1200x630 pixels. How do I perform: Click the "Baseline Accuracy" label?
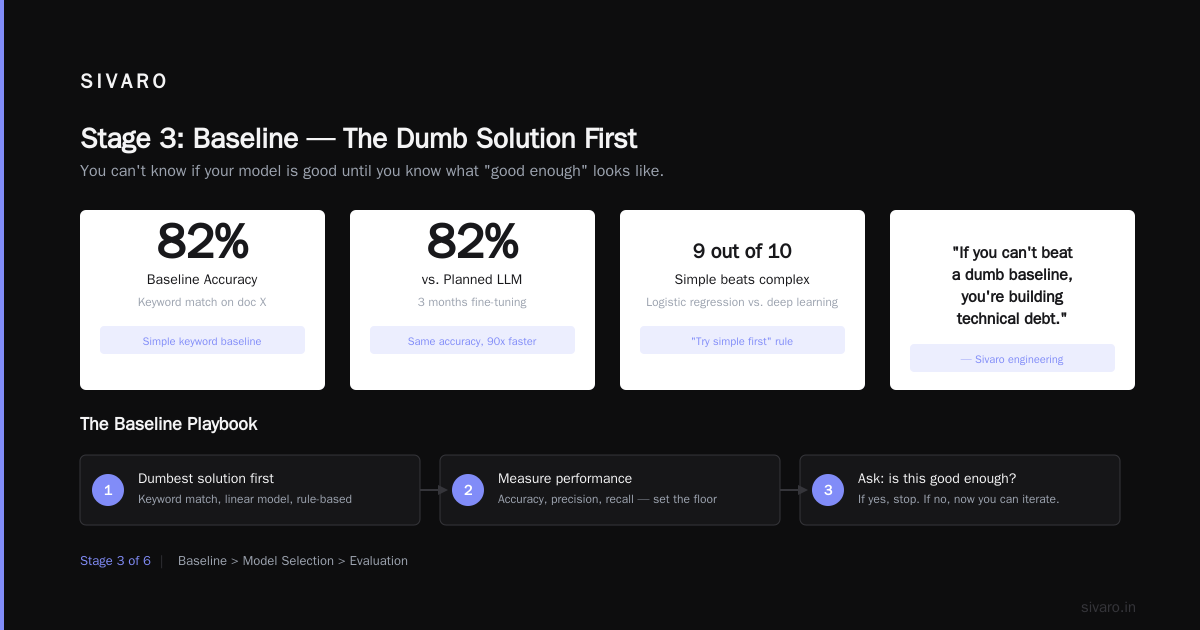(202, 280)
